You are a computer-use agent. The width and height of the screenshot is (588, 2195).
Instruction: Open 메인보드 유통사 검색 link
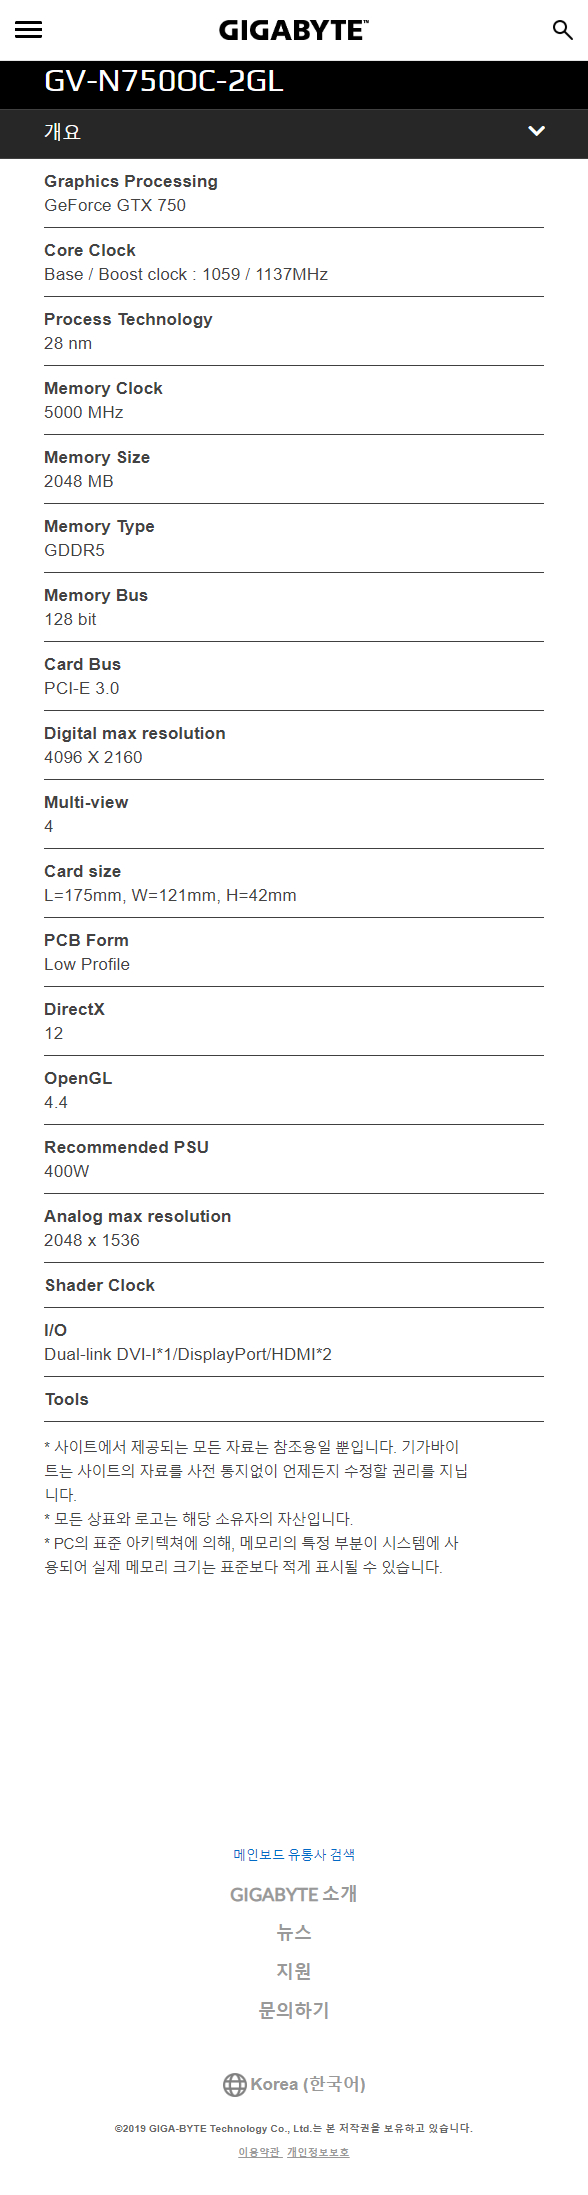(x=294, y=1854)
